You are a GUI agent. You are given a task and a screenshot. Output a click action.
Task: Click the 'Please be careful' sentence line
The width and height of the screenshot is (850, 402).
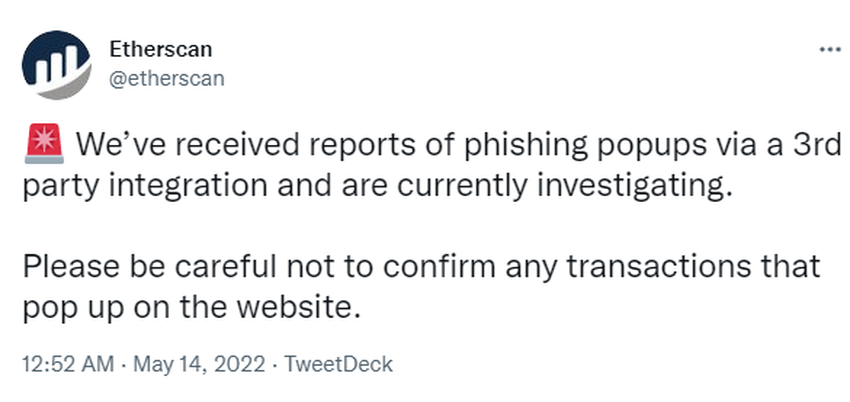[x=421, y=268]
